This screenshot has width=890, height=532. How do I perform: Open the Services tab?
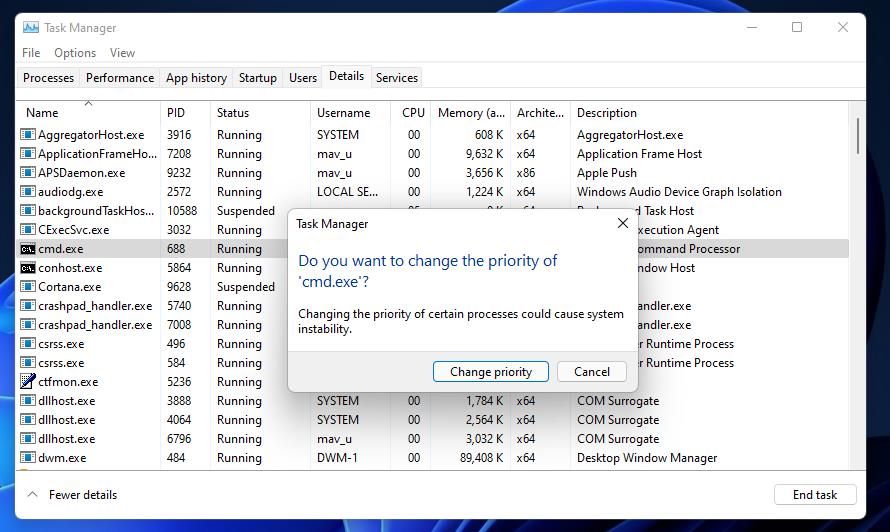(x=397, y=78)
